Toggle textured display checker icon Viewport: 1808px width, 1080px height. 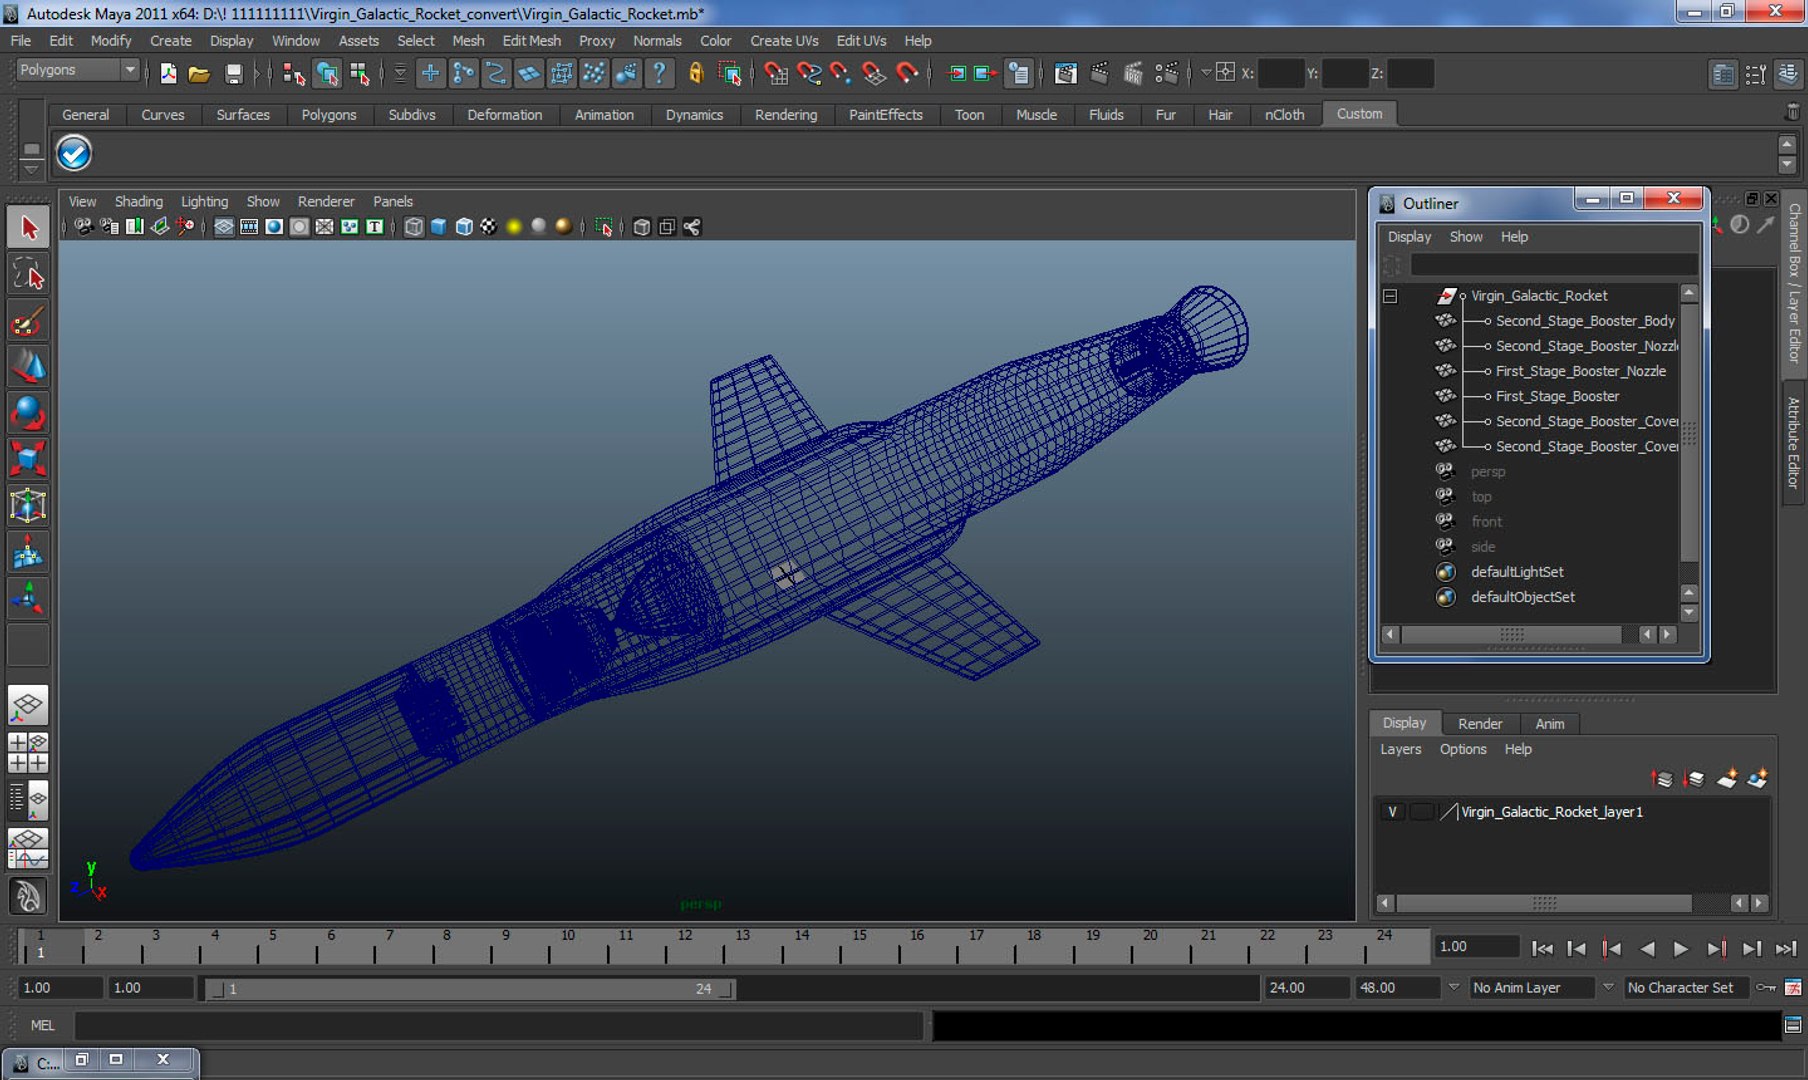click(488, 227)
